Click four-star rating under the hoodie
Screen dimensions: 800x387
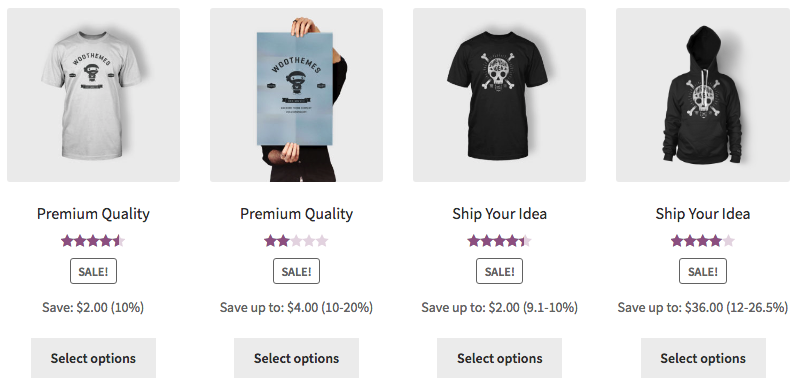click(x=703, y=241)
